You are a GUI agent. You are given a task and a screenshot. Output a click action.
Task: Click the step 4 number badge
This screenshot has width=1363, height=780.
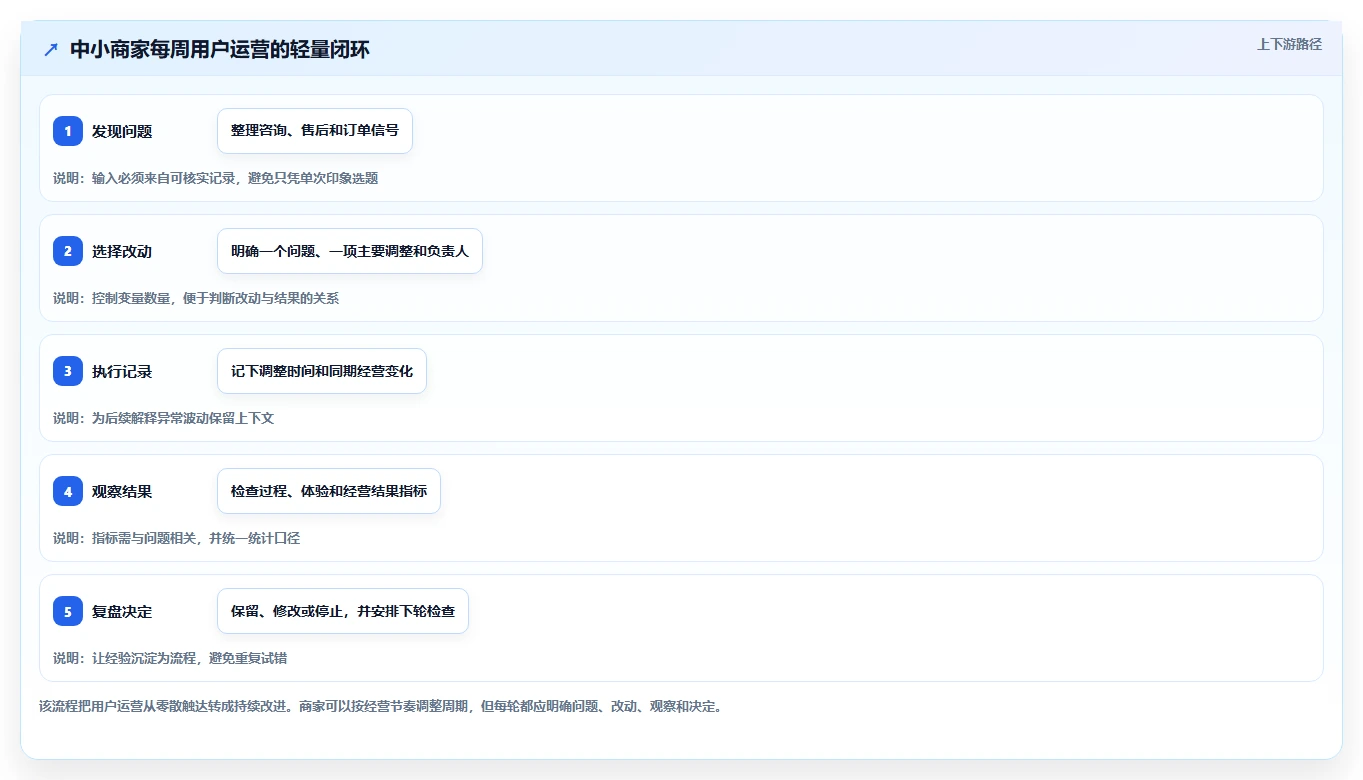click(68, 491)
